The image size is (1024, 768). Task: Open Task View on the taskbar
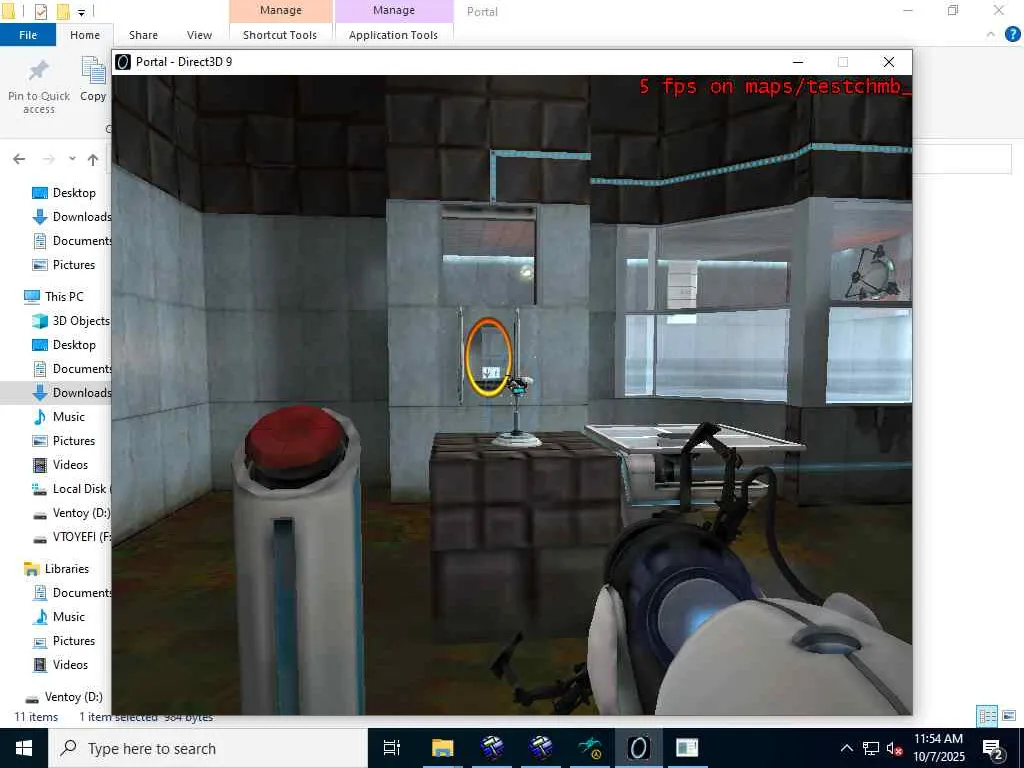[392, 748]
